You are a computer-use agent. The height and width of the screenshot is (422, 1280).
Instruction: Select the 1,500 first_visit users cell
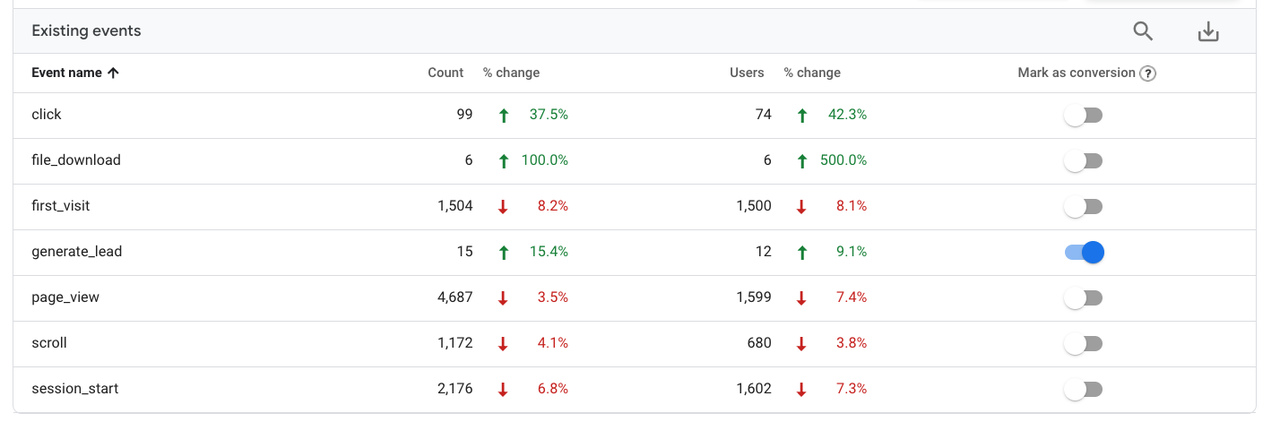pos(754,206)
